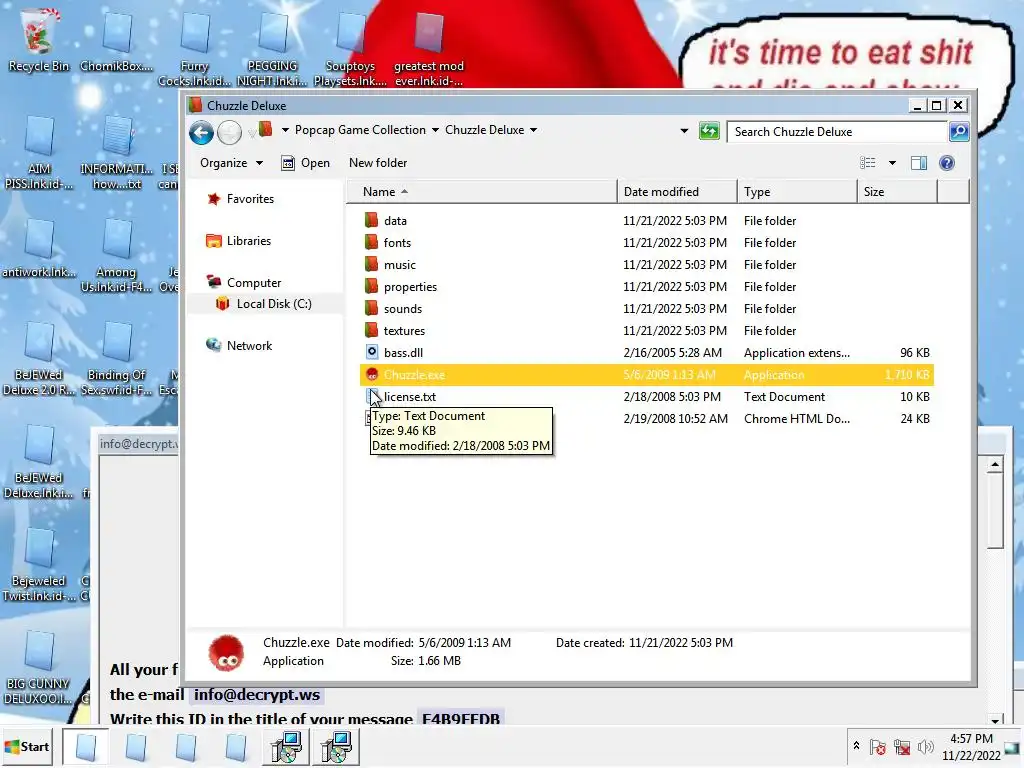Click scroll up arrow in ransom note window

(995, 464)
